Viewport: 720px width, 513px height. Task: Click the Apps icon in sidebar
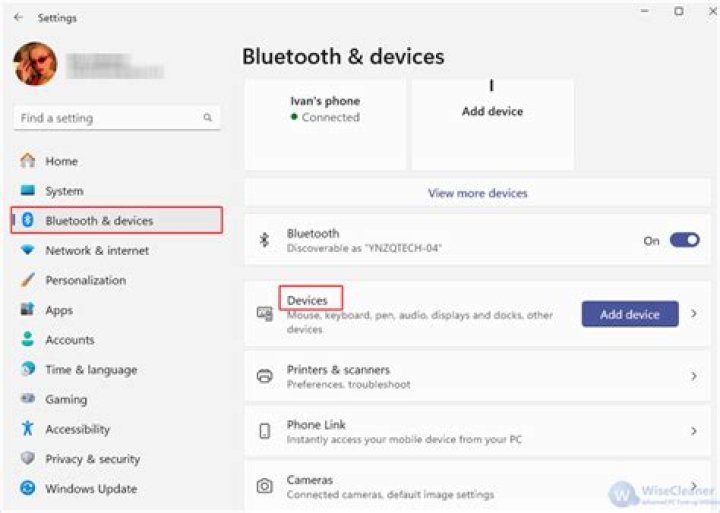pyautogui.click(x=28, y=310)
